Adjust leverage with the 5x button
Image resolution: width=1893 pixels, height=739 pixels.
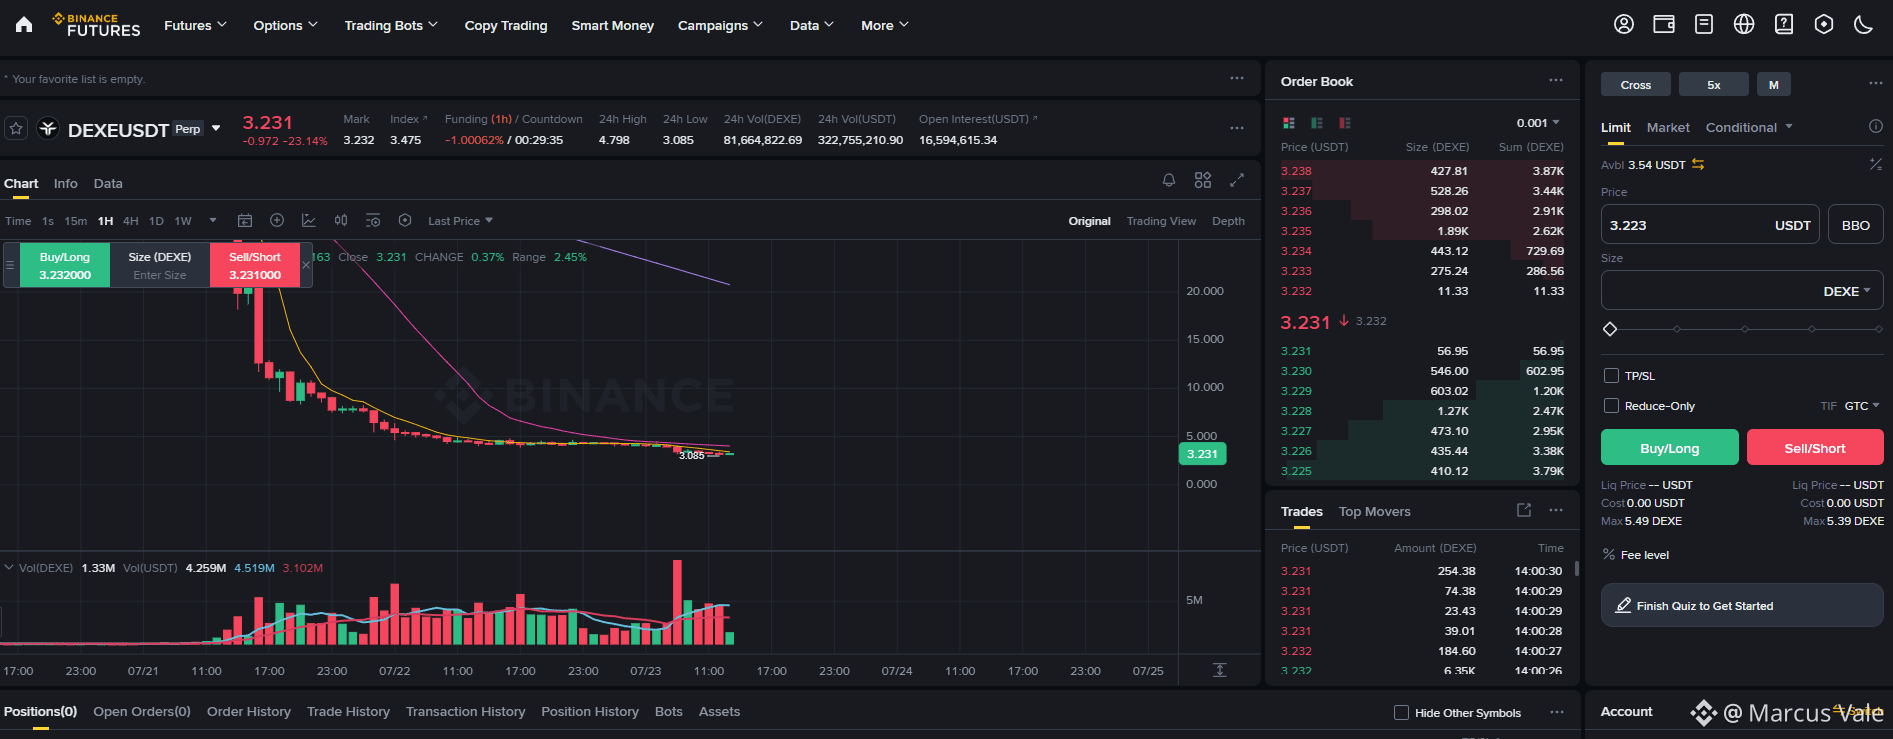pos(1714,85)
